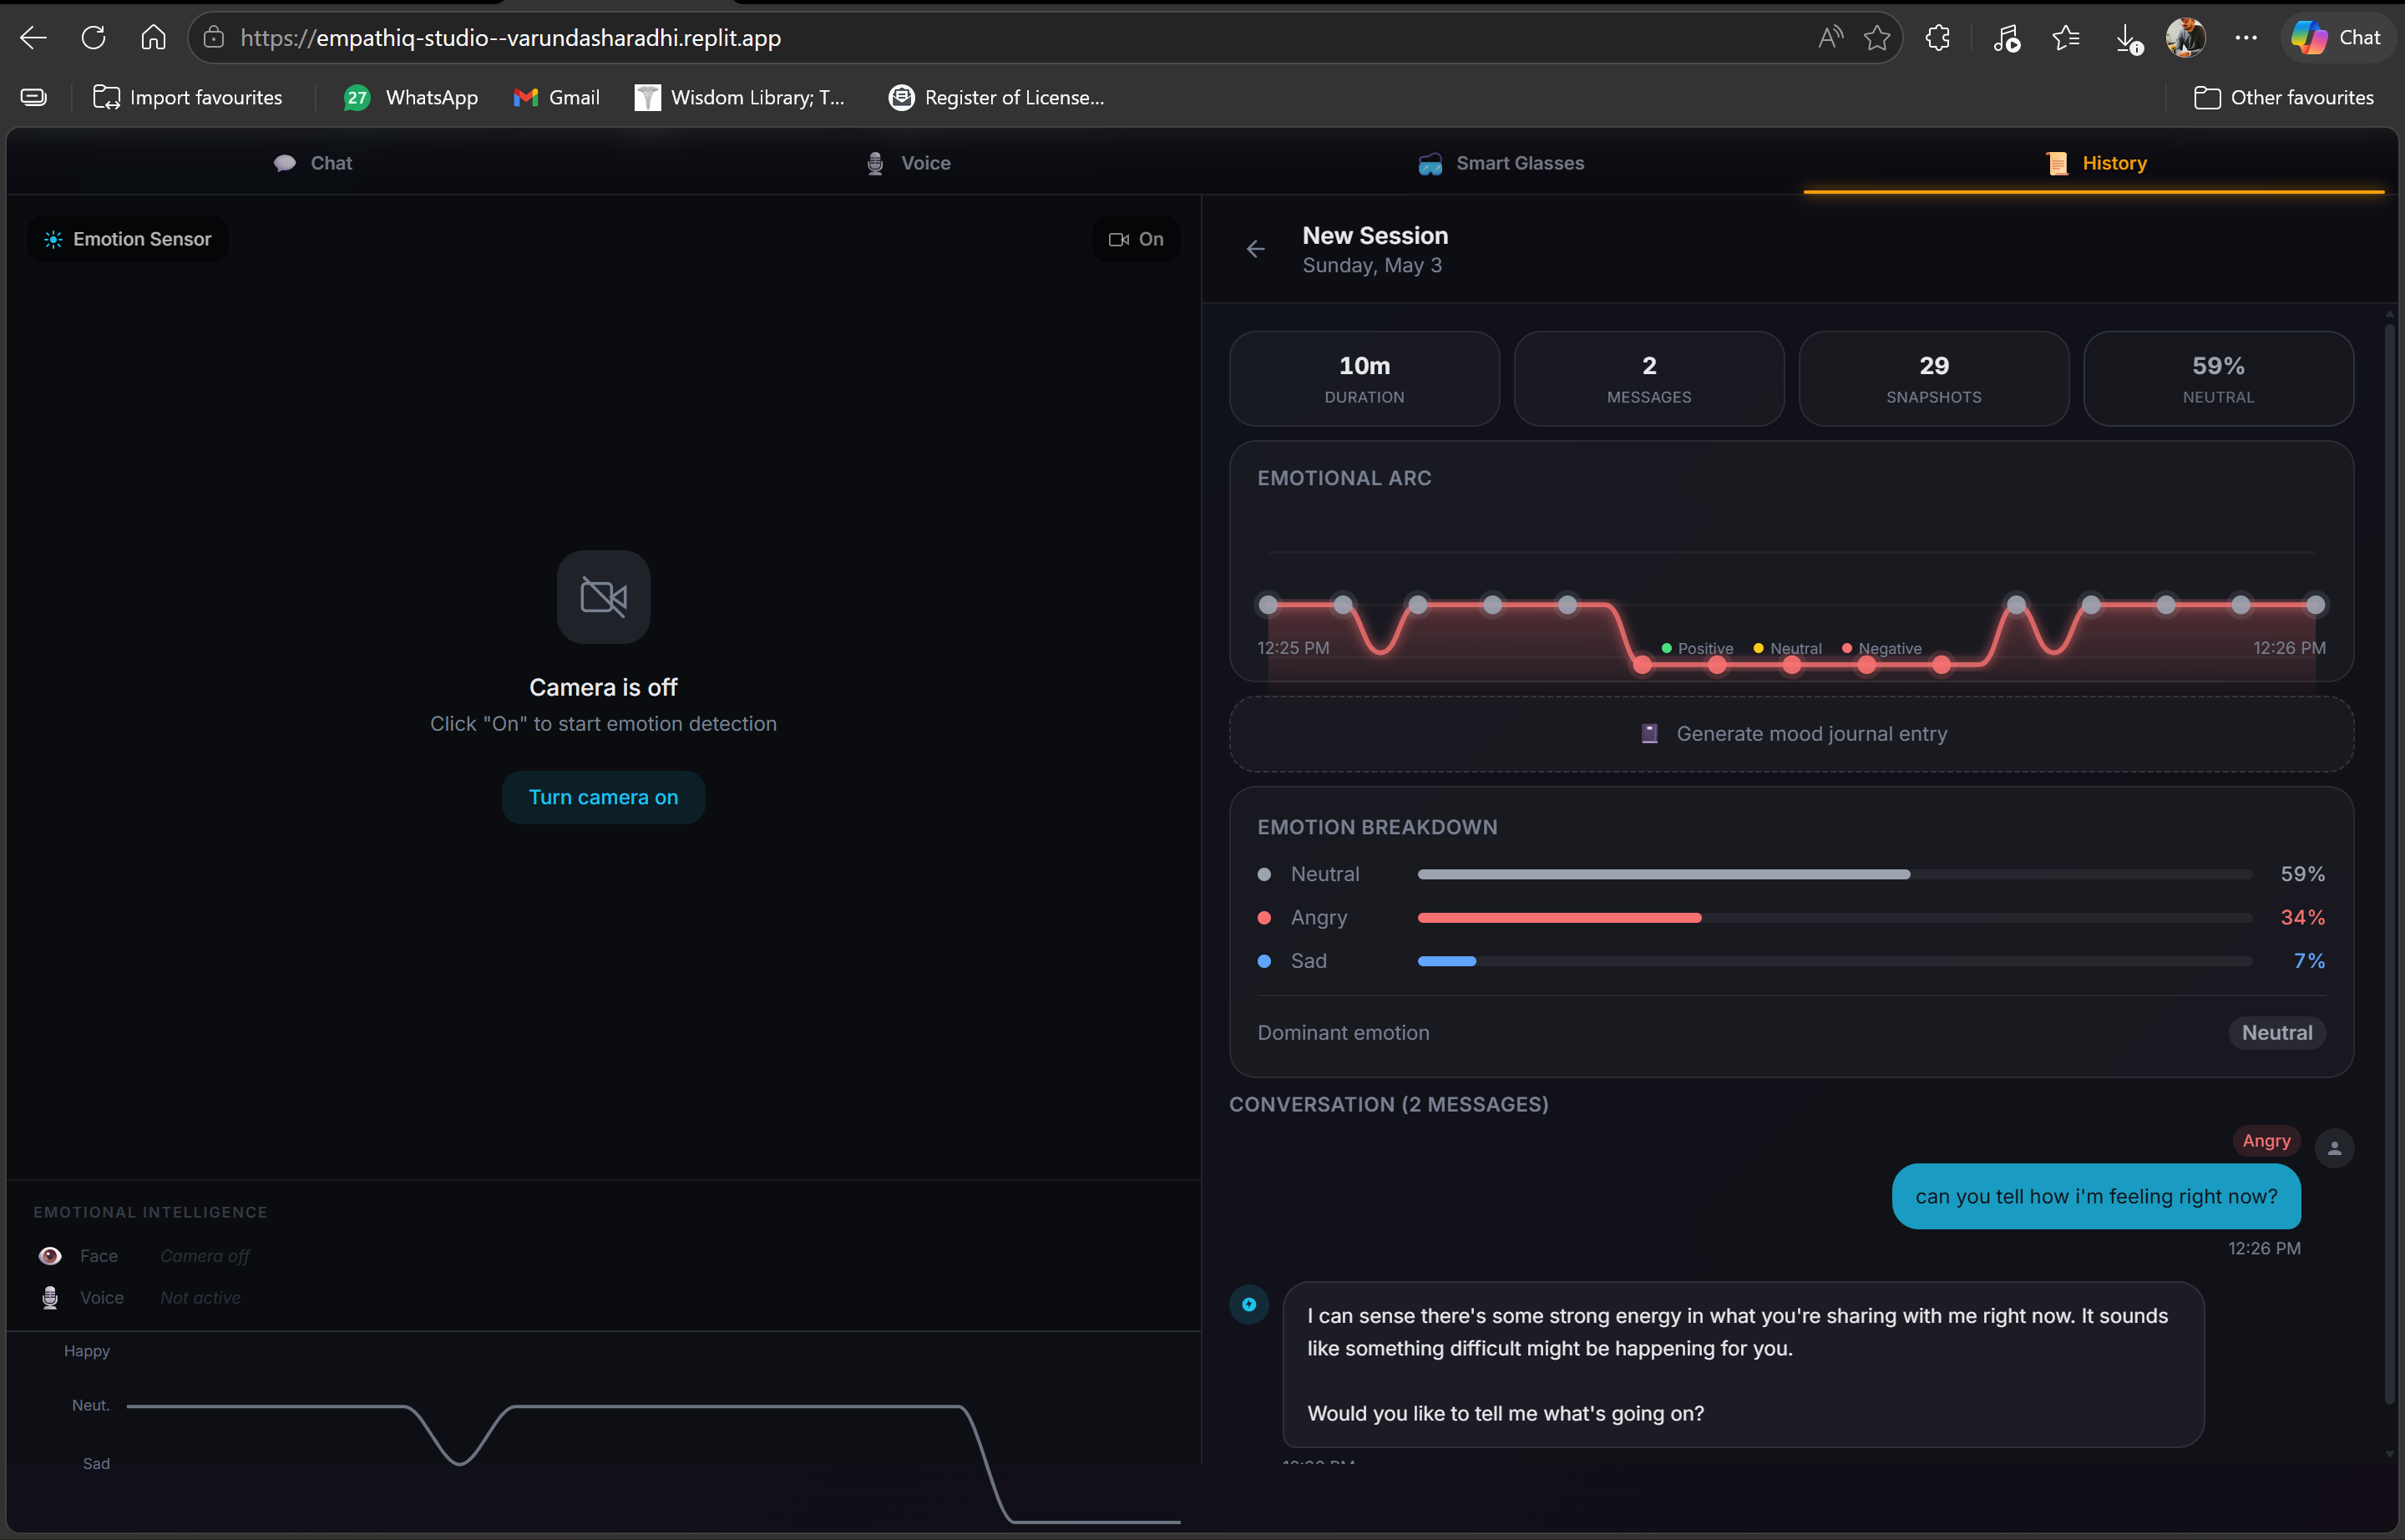Click Generate mood journal entry
The image size is (2405, 1540).
(x=1791, y=734)
